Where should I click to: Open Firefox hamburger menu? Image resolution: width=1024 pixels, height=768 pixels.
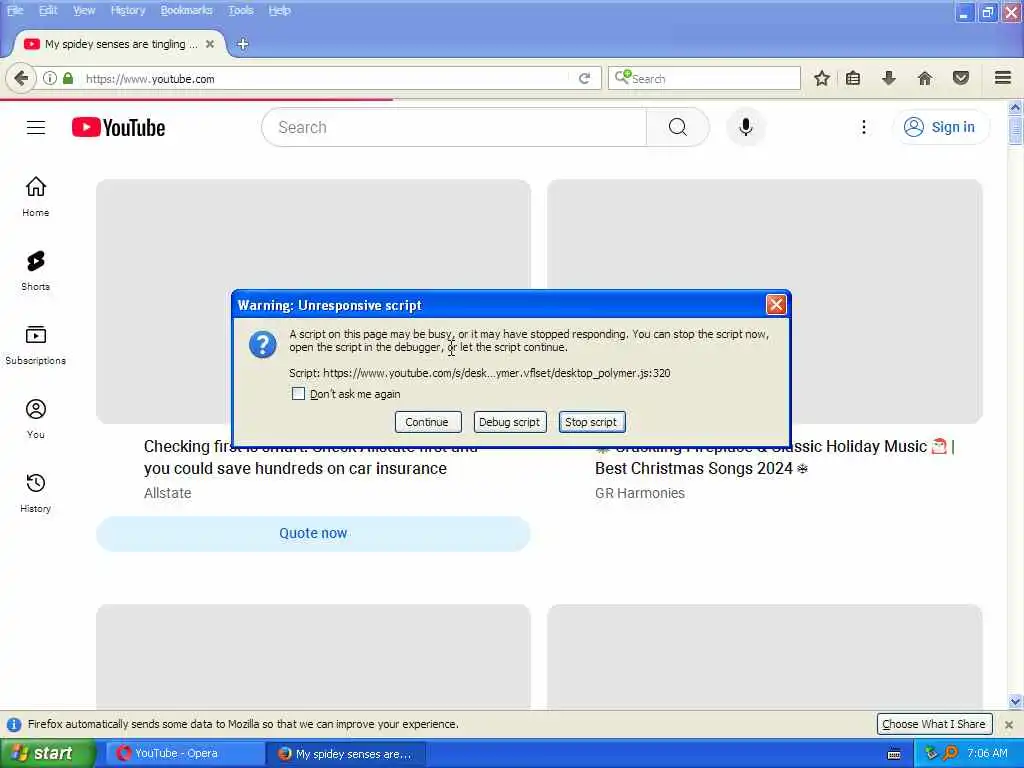pyautogui.click(x=1003, y=78)
